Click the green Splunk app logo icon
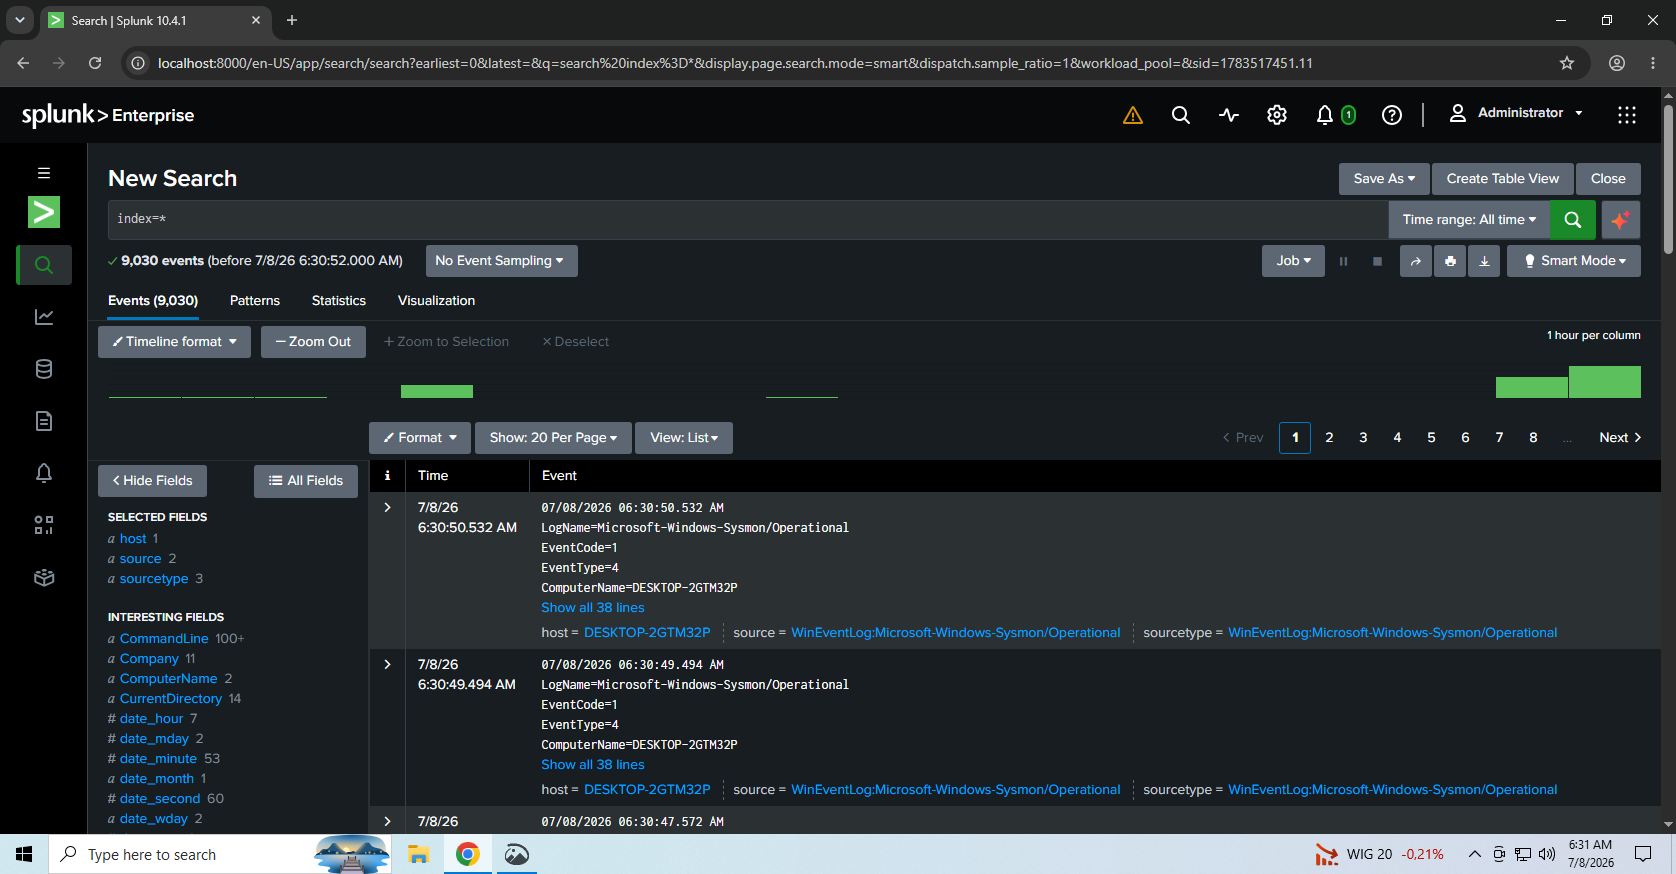Screen dimensions: 1676x874 44,212
